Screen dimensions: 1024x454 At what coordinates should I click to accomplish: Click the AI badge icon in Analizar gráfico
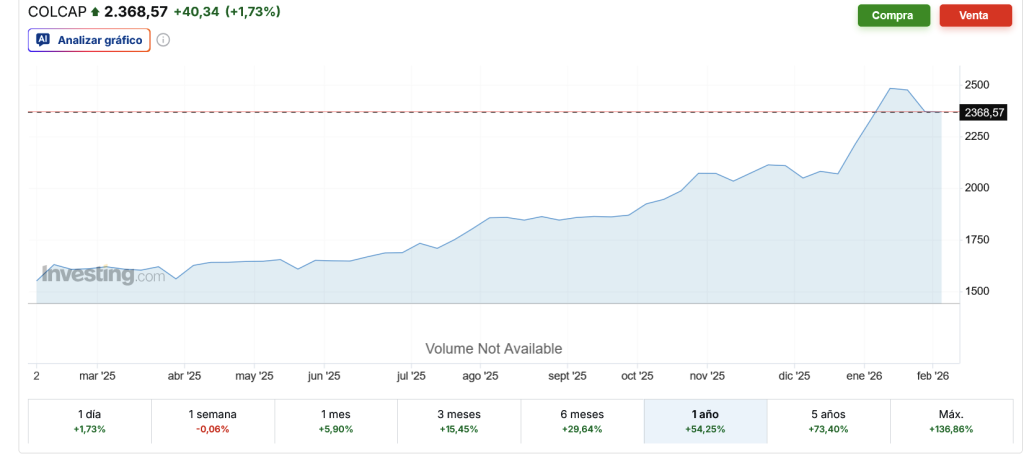click(43, 40)
